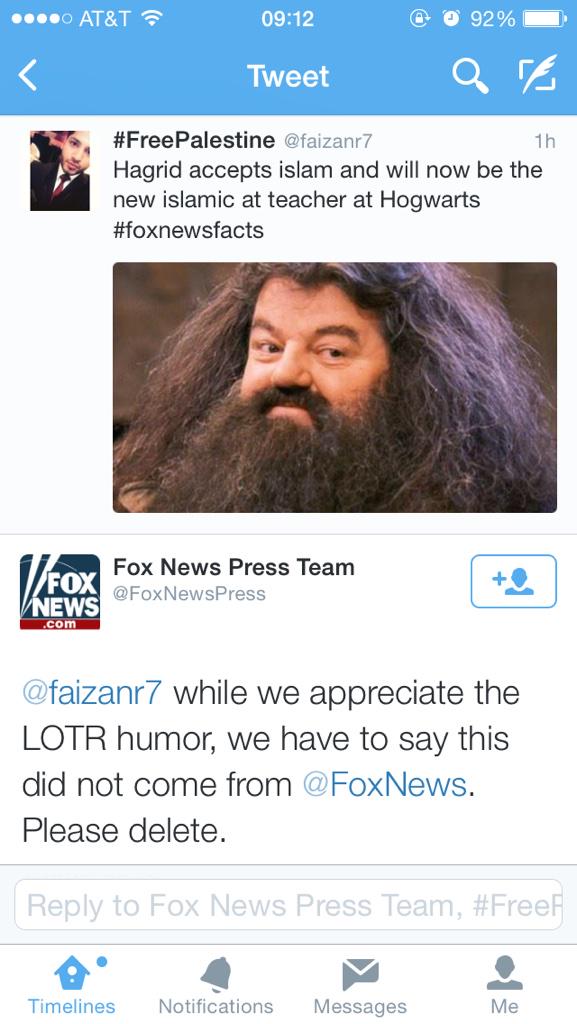
Task: Open the #foxnewsfacts hashtag
Action: [x=189, y=230]
